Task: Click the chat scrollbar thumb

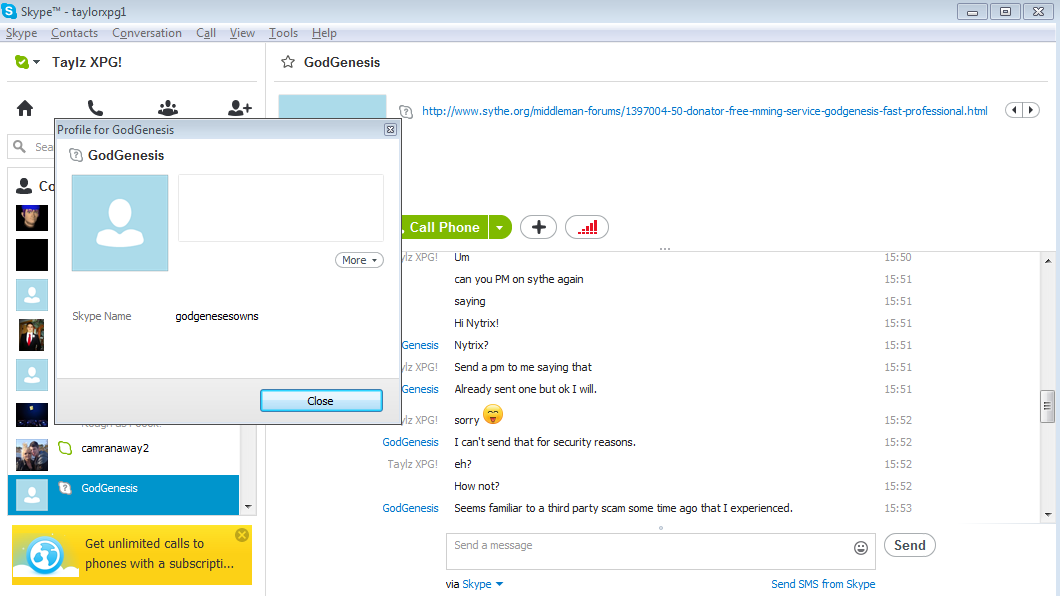Action: click(1047, 406)
